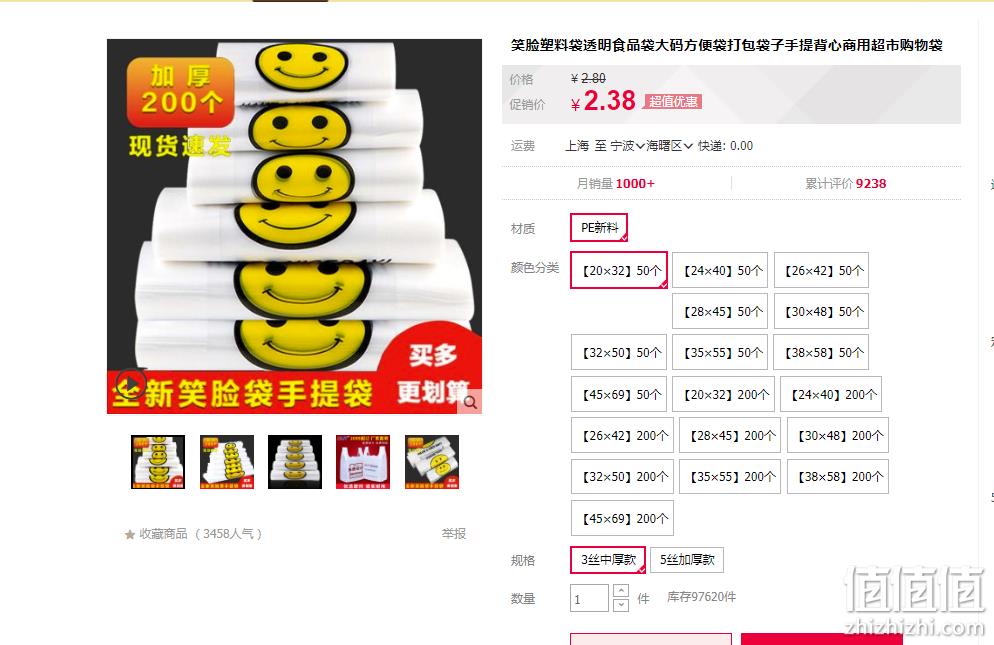
Task: Show the red-and-white bag thumbnail
Action: pyautogui.click(x=363, y=462)
